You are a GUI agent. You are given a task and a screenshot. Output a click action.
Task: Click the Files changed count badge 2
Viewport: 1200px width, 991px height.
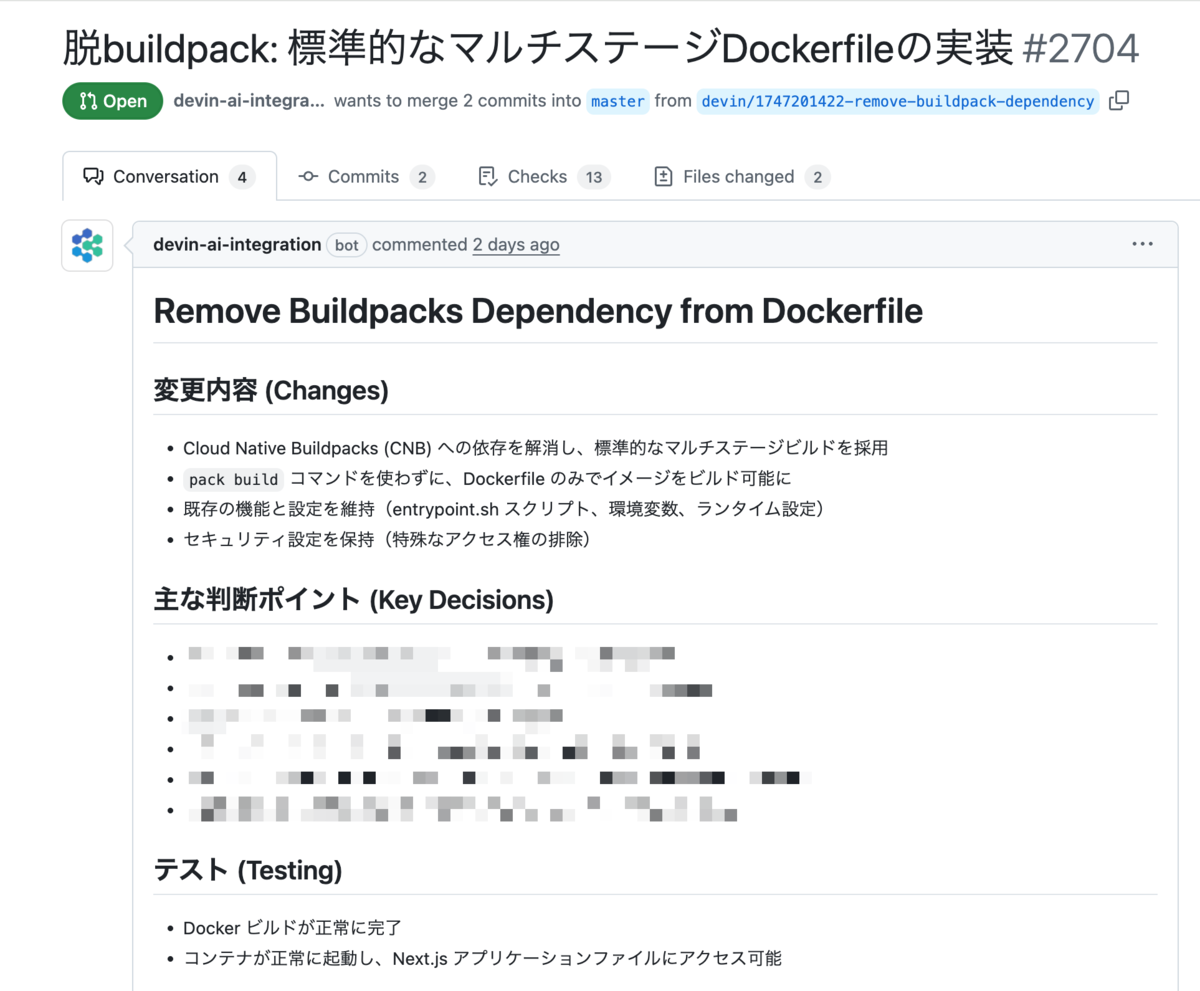pyautogui.click(x=817, y=177)
